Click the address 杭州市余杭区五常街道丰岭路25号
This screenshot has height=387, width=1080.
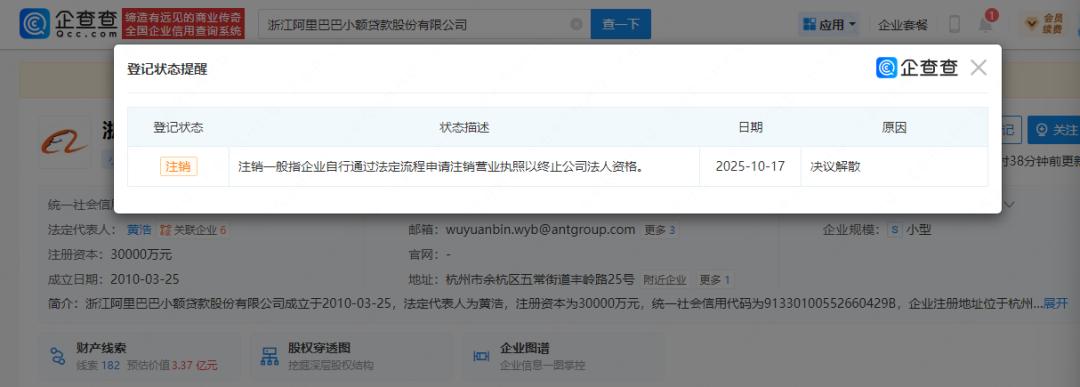pyautogui.click(x=540, y=280)
